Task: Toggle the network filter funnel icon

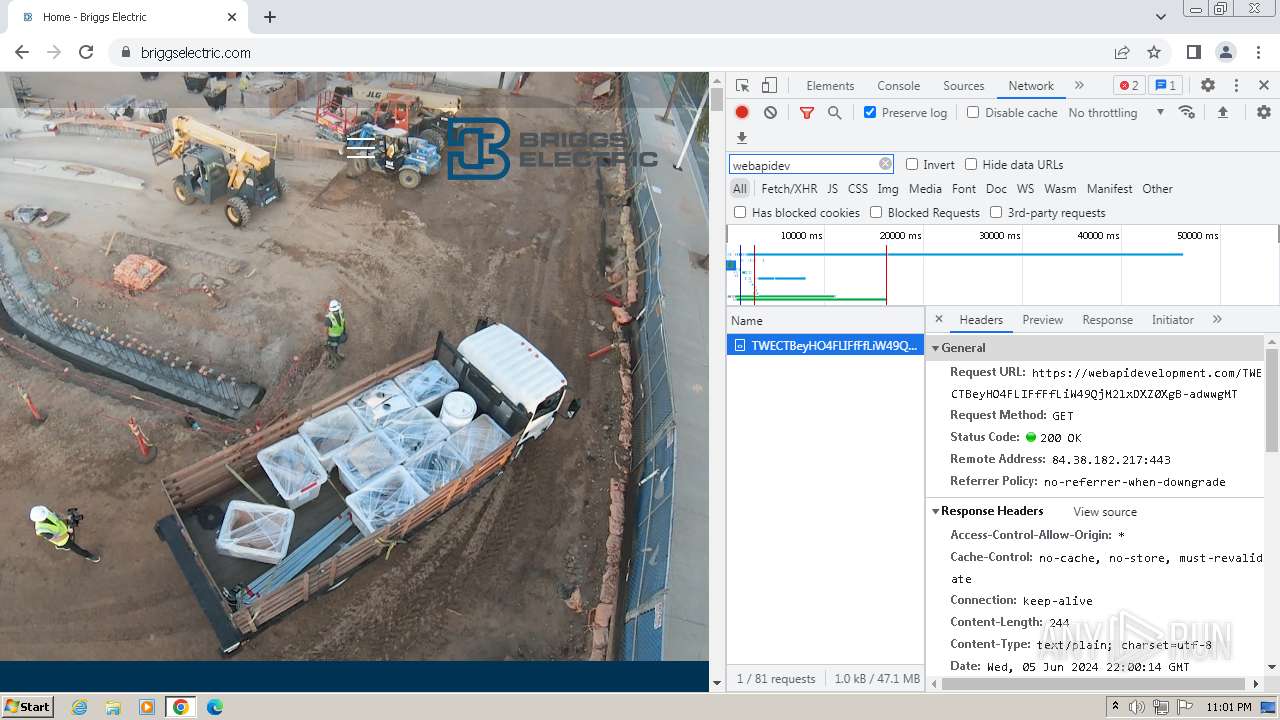Action: (x=807, y=113)
